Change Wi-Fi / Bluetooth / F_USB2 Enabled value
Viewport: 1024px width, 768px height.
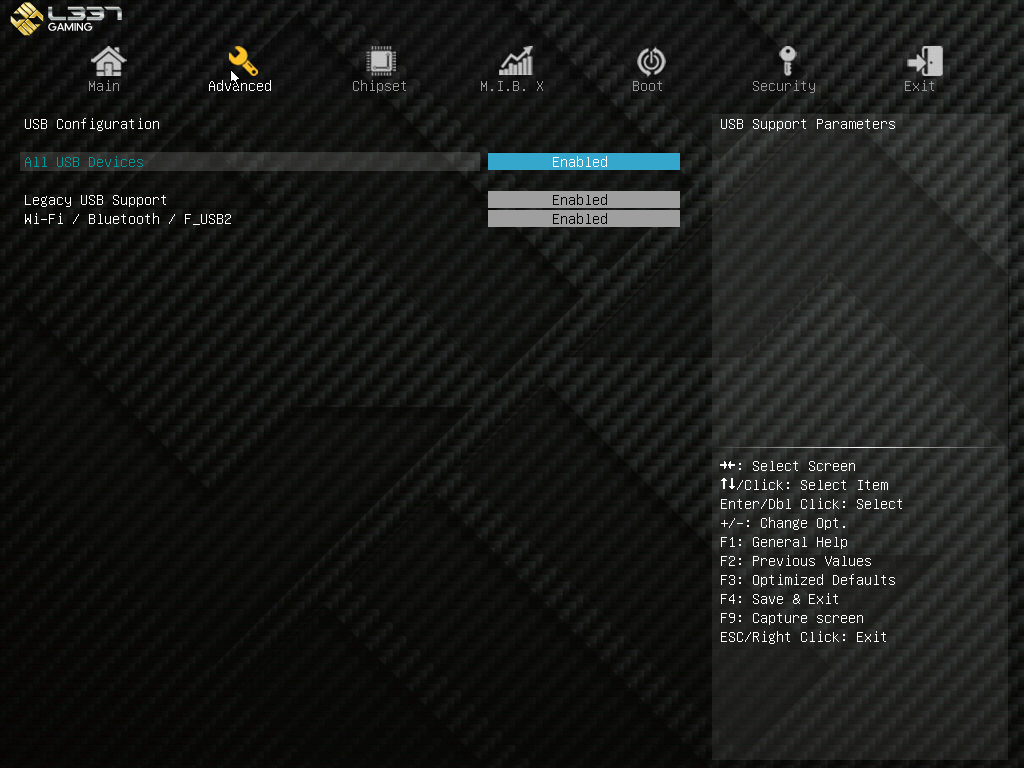583,218
